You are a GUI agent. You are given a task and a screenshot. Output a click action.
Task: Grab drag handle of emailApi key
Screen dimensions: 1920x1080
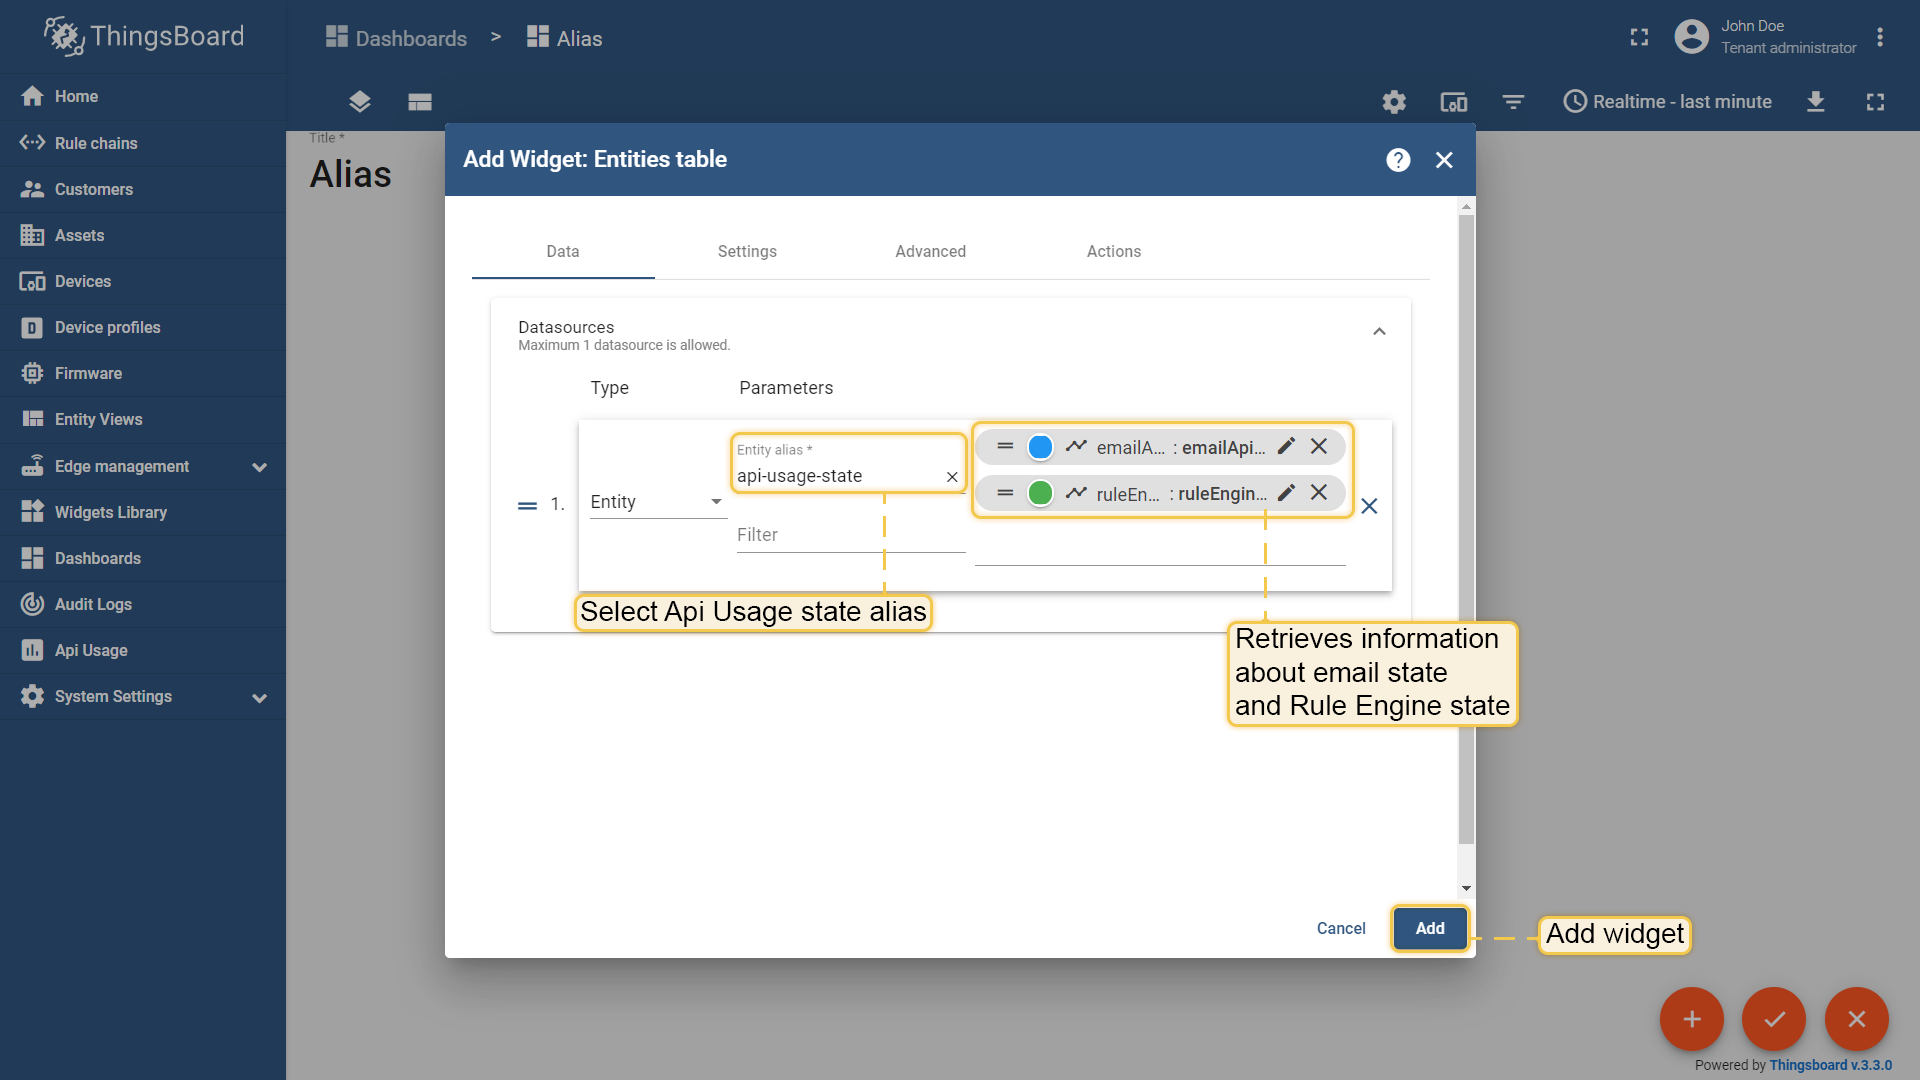1006,446
